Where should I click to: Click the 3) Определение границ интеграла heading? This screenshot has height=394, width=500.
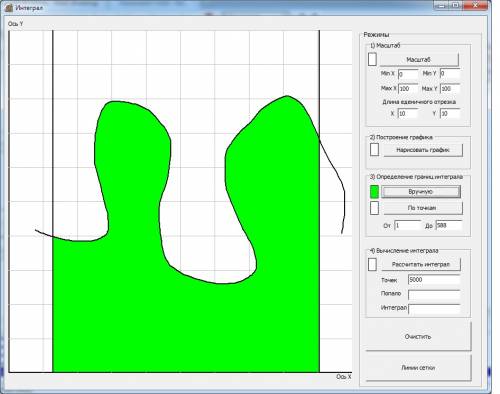pyautogui.click(x=416, y=177)
